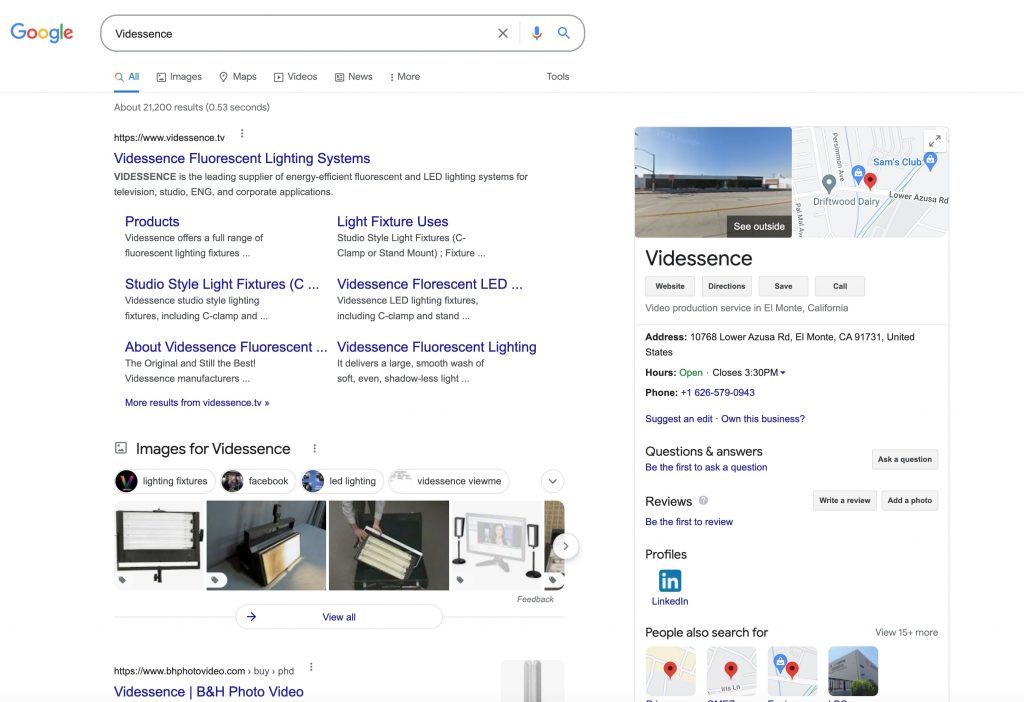Open Videssence | B&H Photo Video result
Viewport: 1024px width, 702px height.
click(208, 692)
